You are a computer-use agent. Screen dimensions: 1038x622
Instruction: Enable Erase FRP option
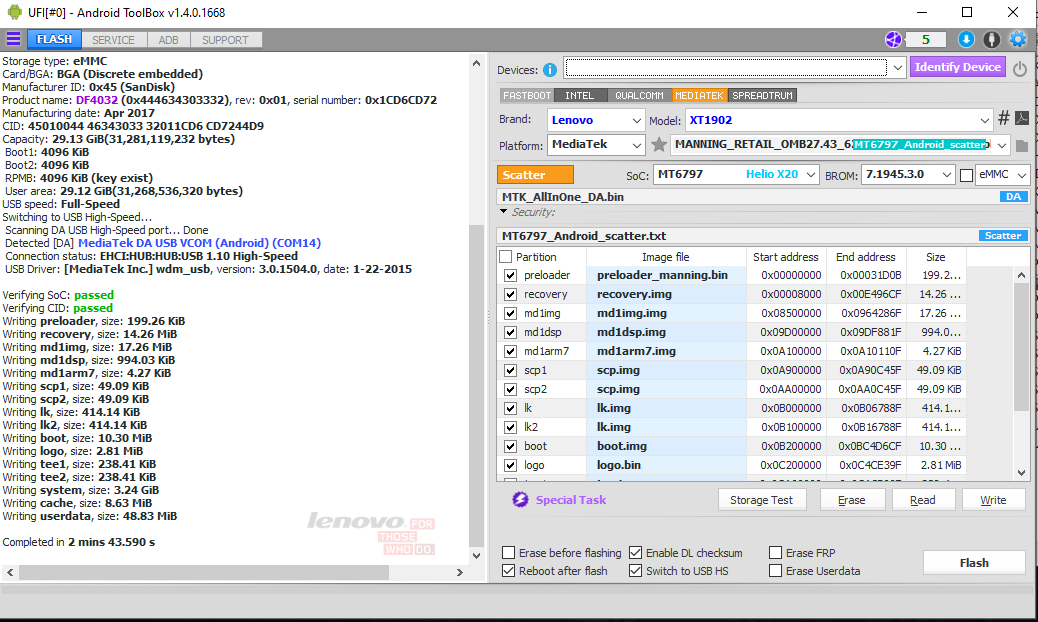click(x=775, y=553)
